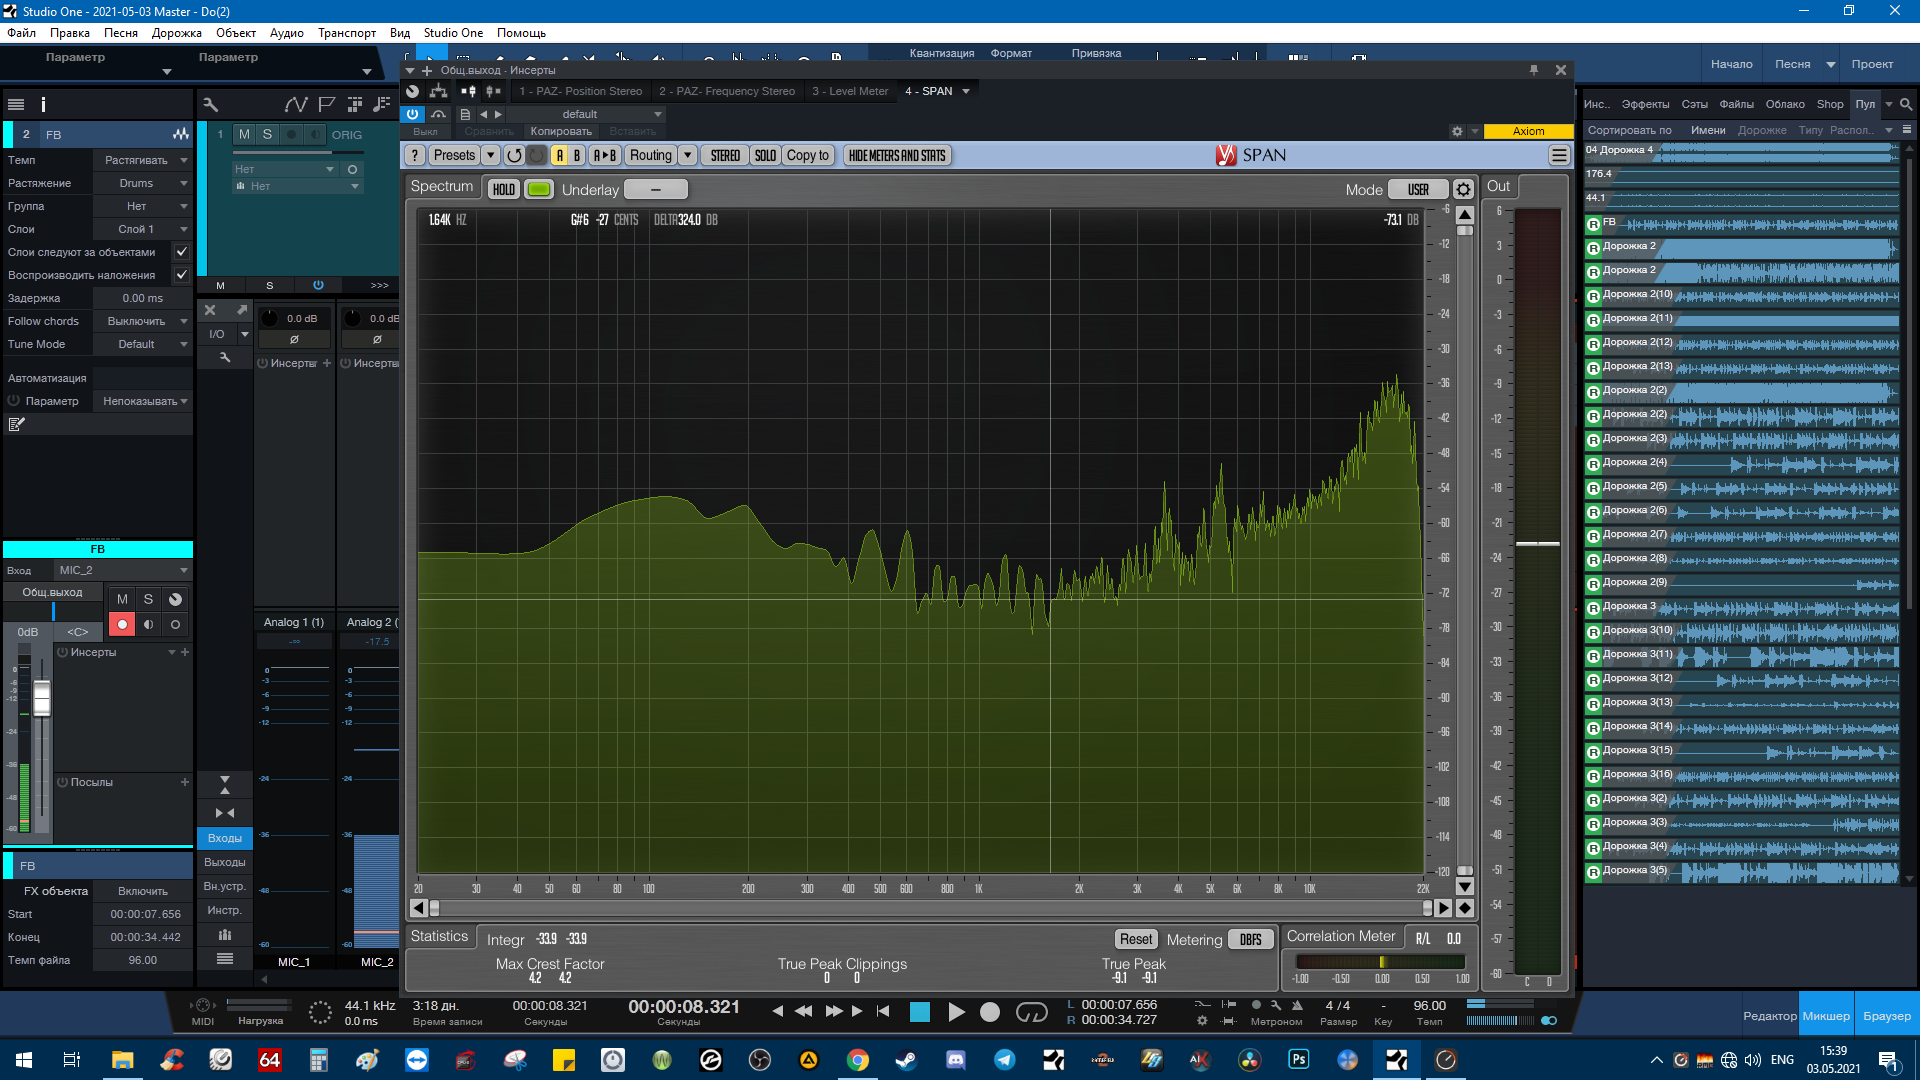
Task: Toggle 'Слои следуют за объектами' checkbox
Action: tap(182, 252)
